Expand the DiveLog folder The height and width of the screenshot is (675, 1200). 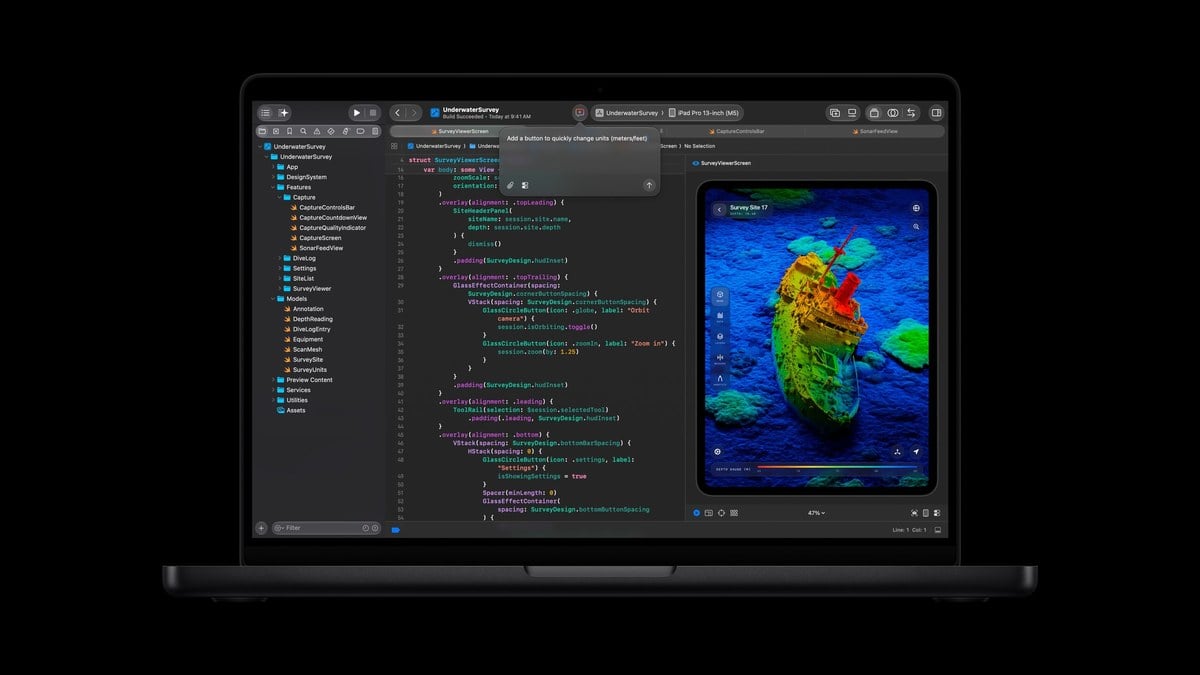[280, 258]
